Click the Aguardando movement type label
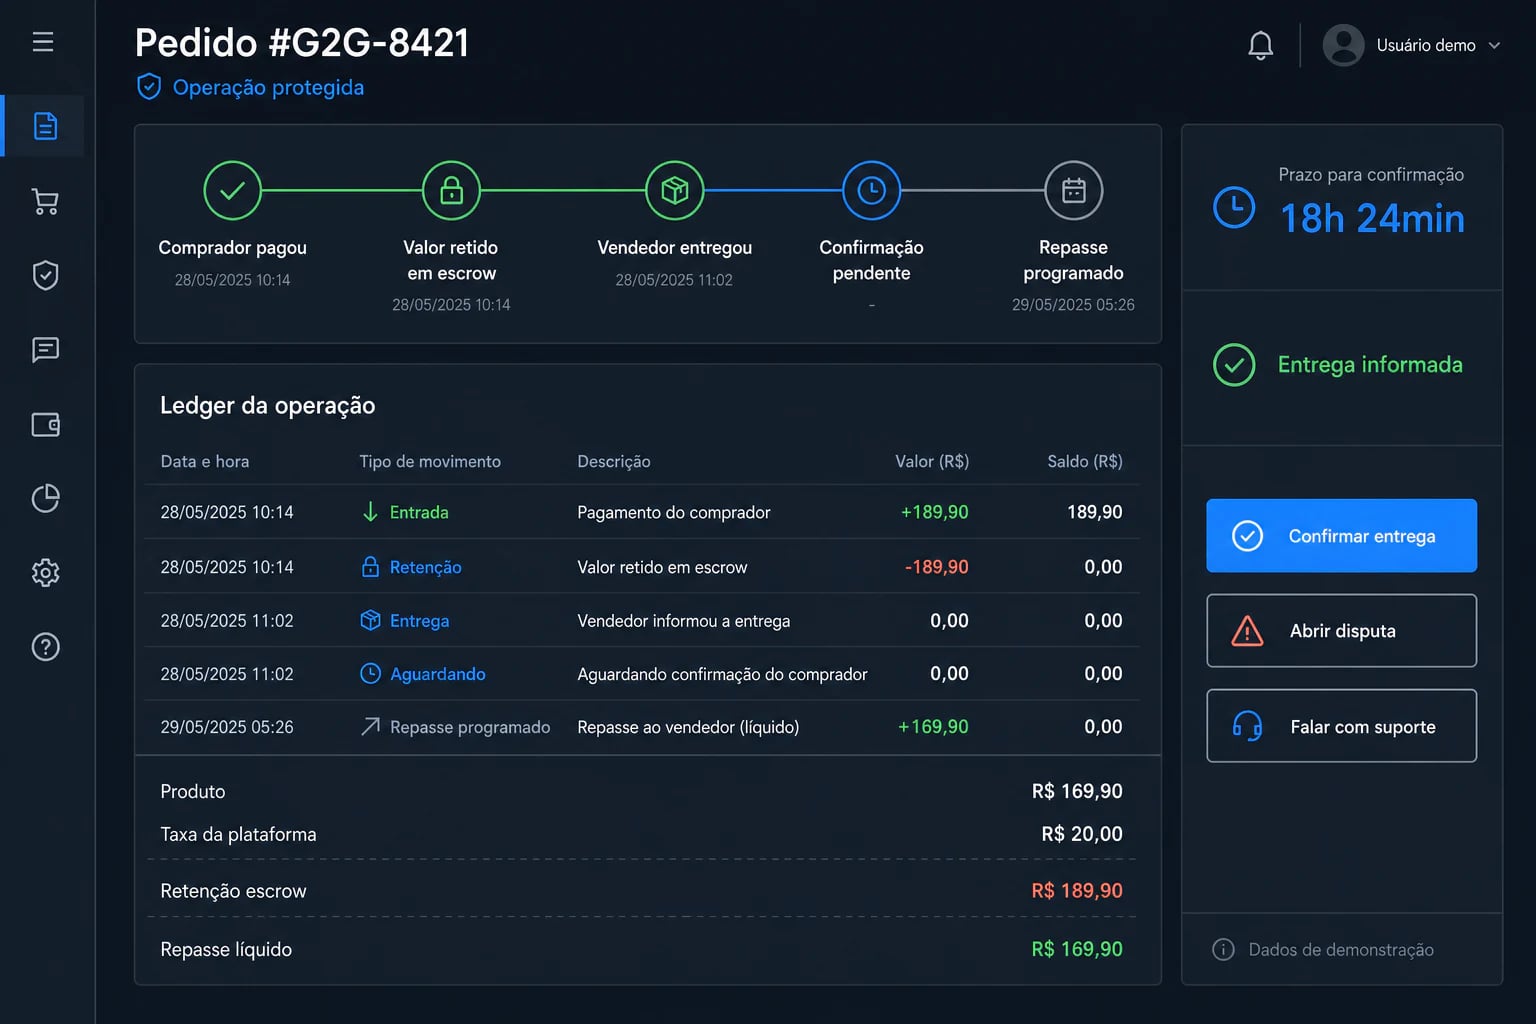This screenshot has height=1024, width=1536. coord(438,674)
